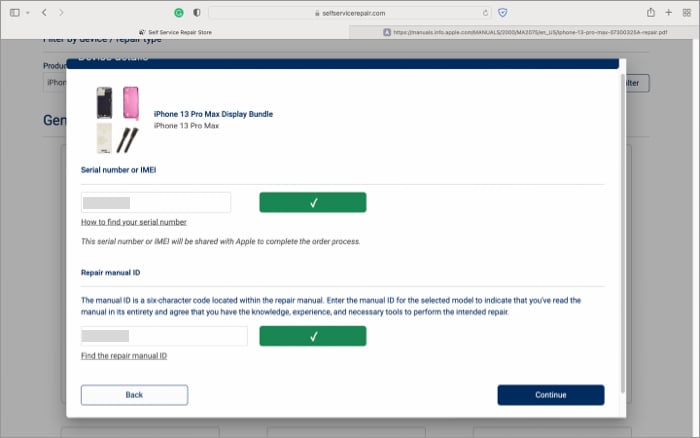Click the Back button
Image resolution: width=700 pixels, height=438 pixels.
click(x=134, y=395)
